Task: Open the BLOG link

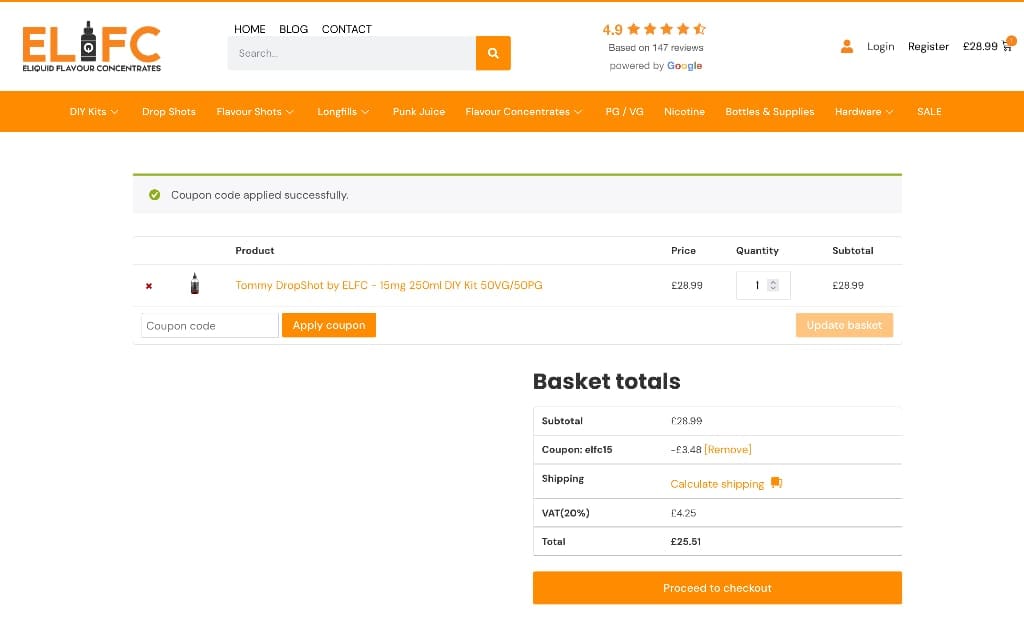Action: click(293, 29)
